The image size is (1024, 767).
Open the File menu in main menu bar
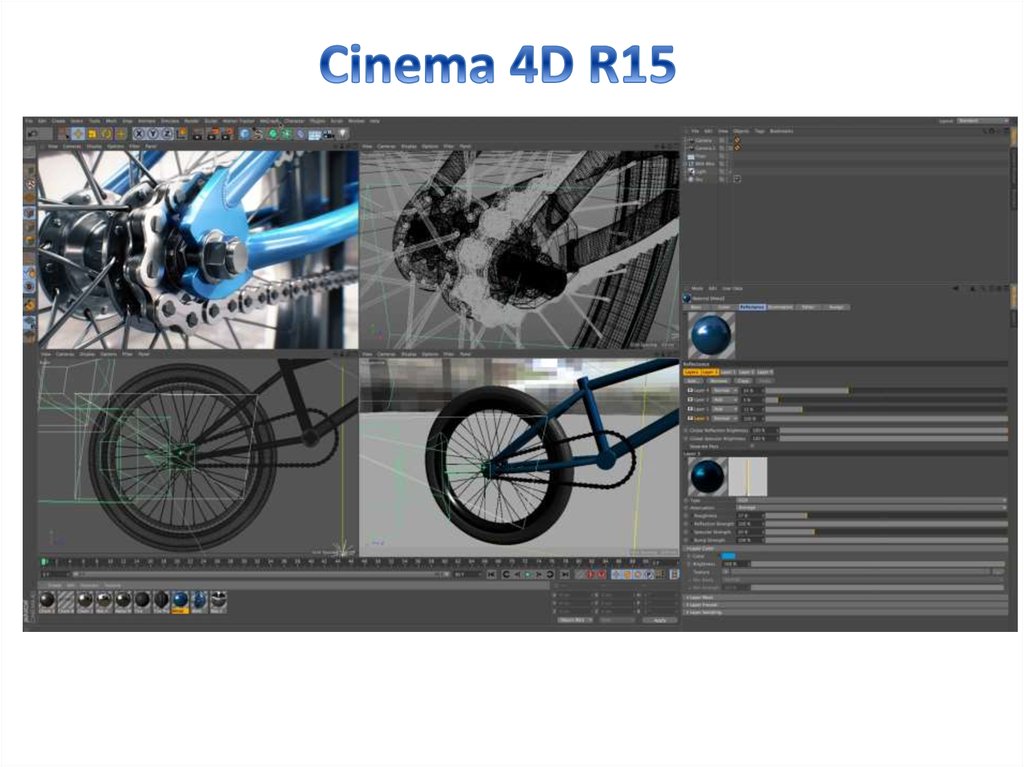pyautogui.click(x=29, y=122)
